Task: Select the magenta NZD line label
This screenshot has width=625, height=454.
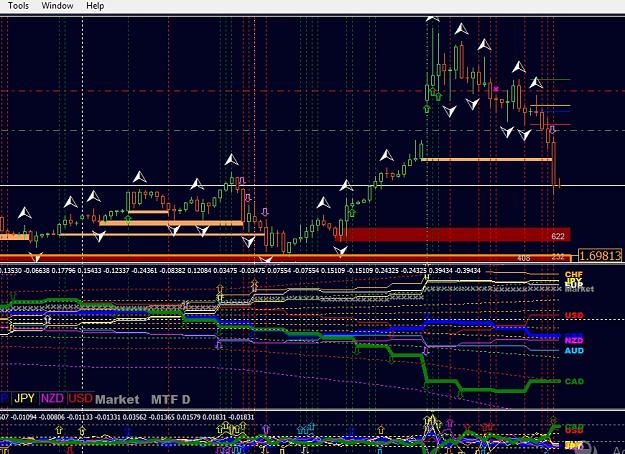Action: pos(574,340)
